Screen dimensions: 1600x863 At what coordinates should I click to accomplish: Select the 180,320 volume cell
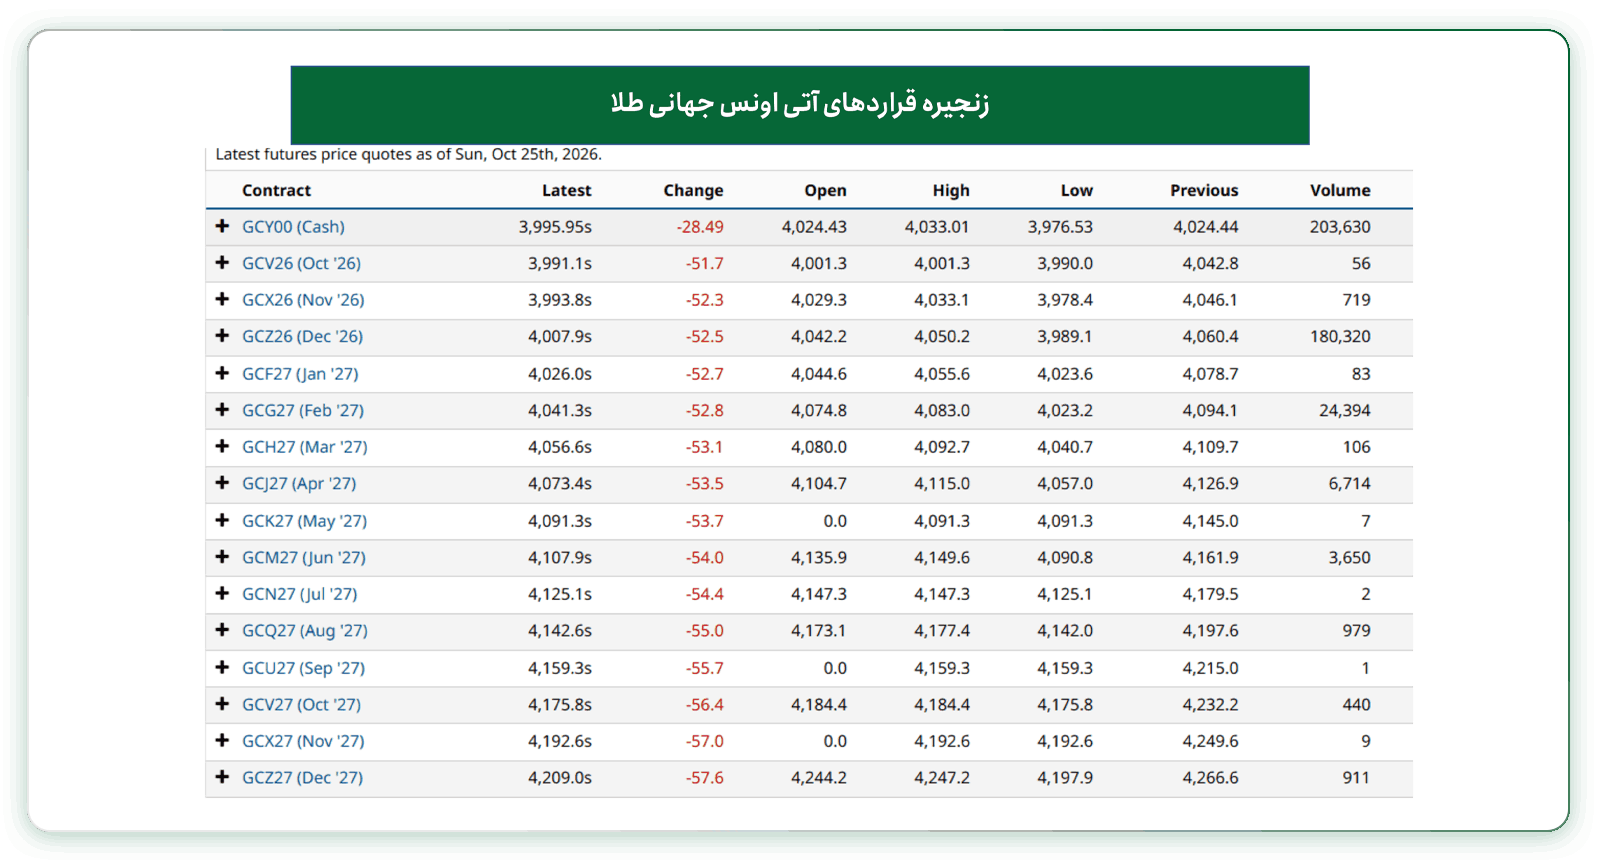point(1340,337)
